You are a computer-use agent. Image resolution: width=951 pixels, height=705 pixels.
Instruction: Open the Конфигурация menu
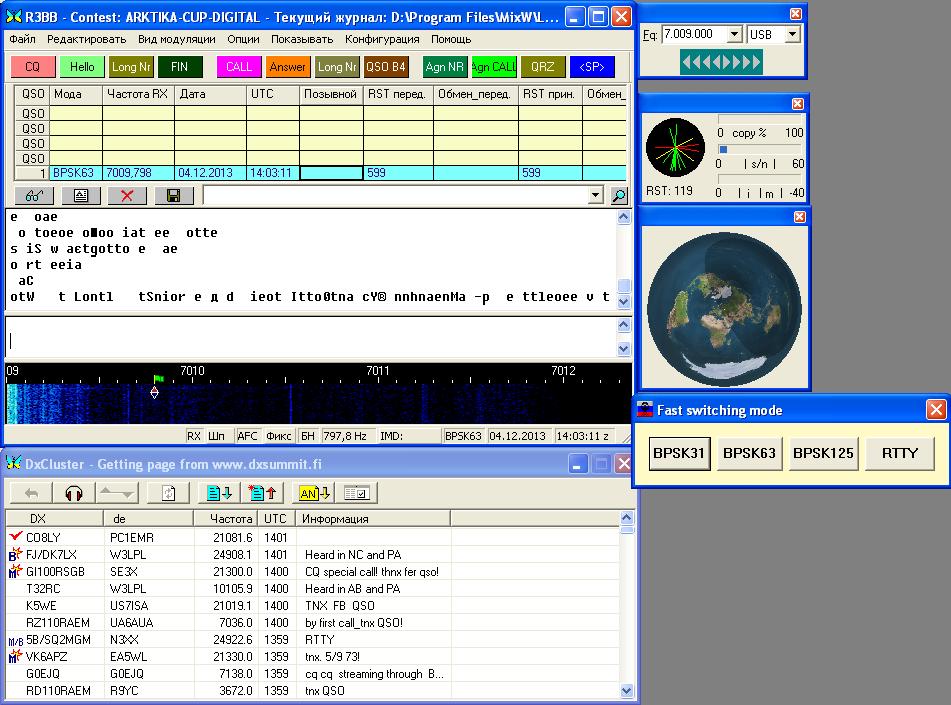pos(382,39)
